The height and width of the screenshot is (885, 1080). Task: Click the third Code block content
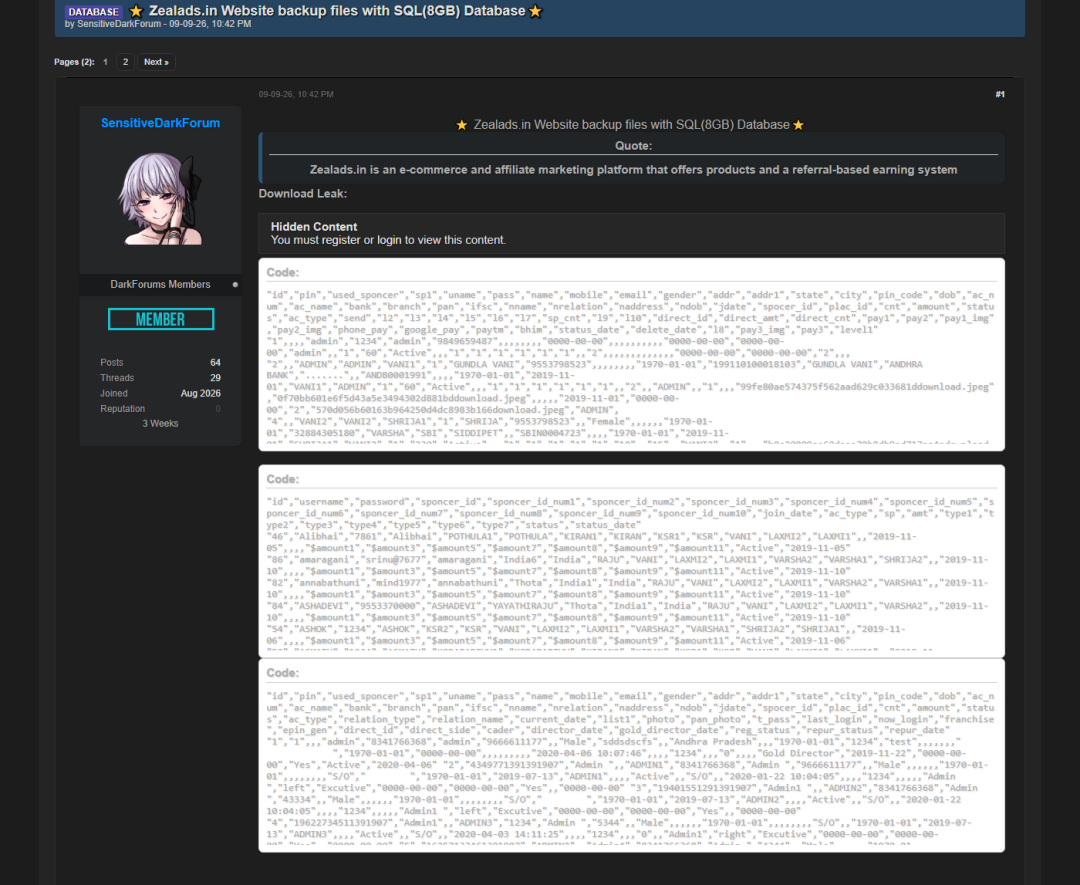pos(631,767)
